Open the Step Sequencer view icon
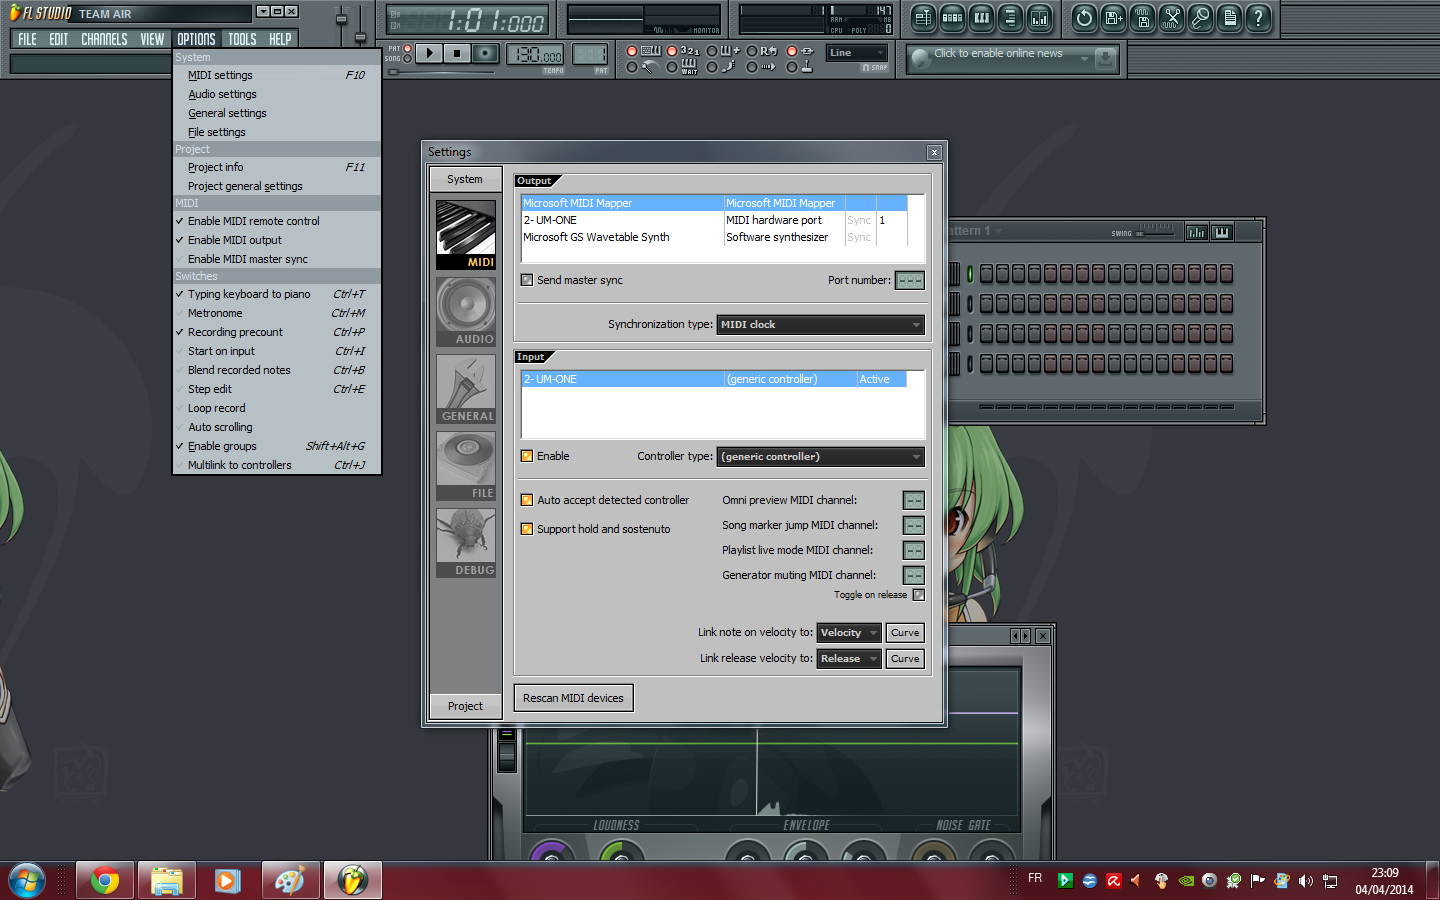Image resolution: width=1440 pixels, height=900 pixels. (953, 17)
